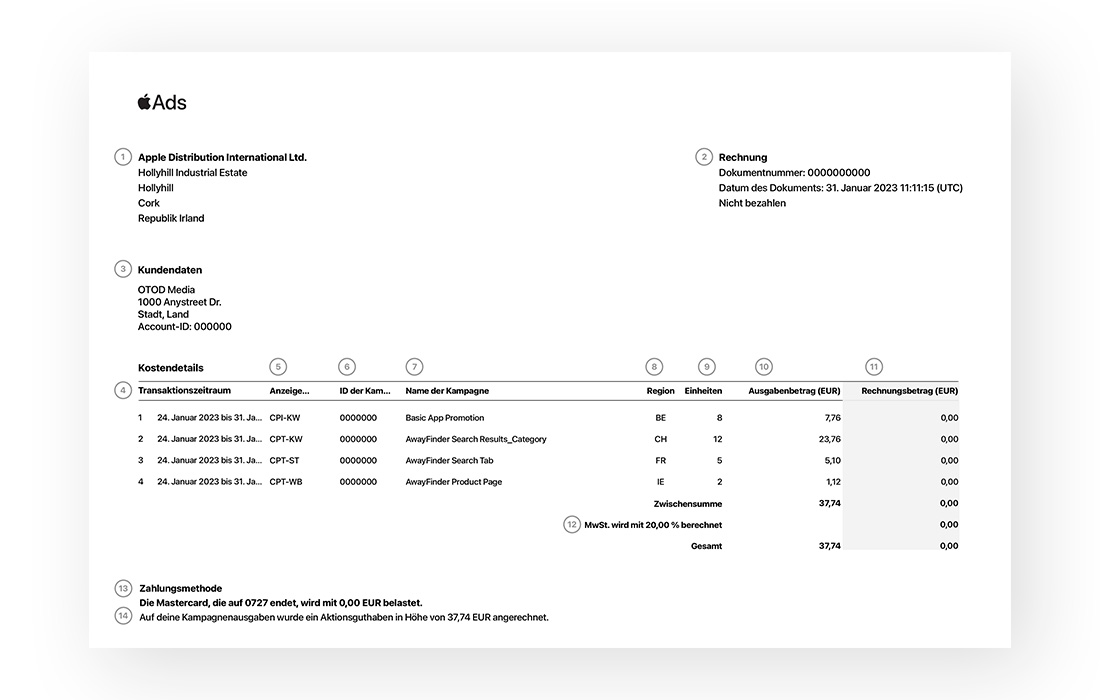
Task: Click the Apple Ads logo
Action: click(162, 102)
